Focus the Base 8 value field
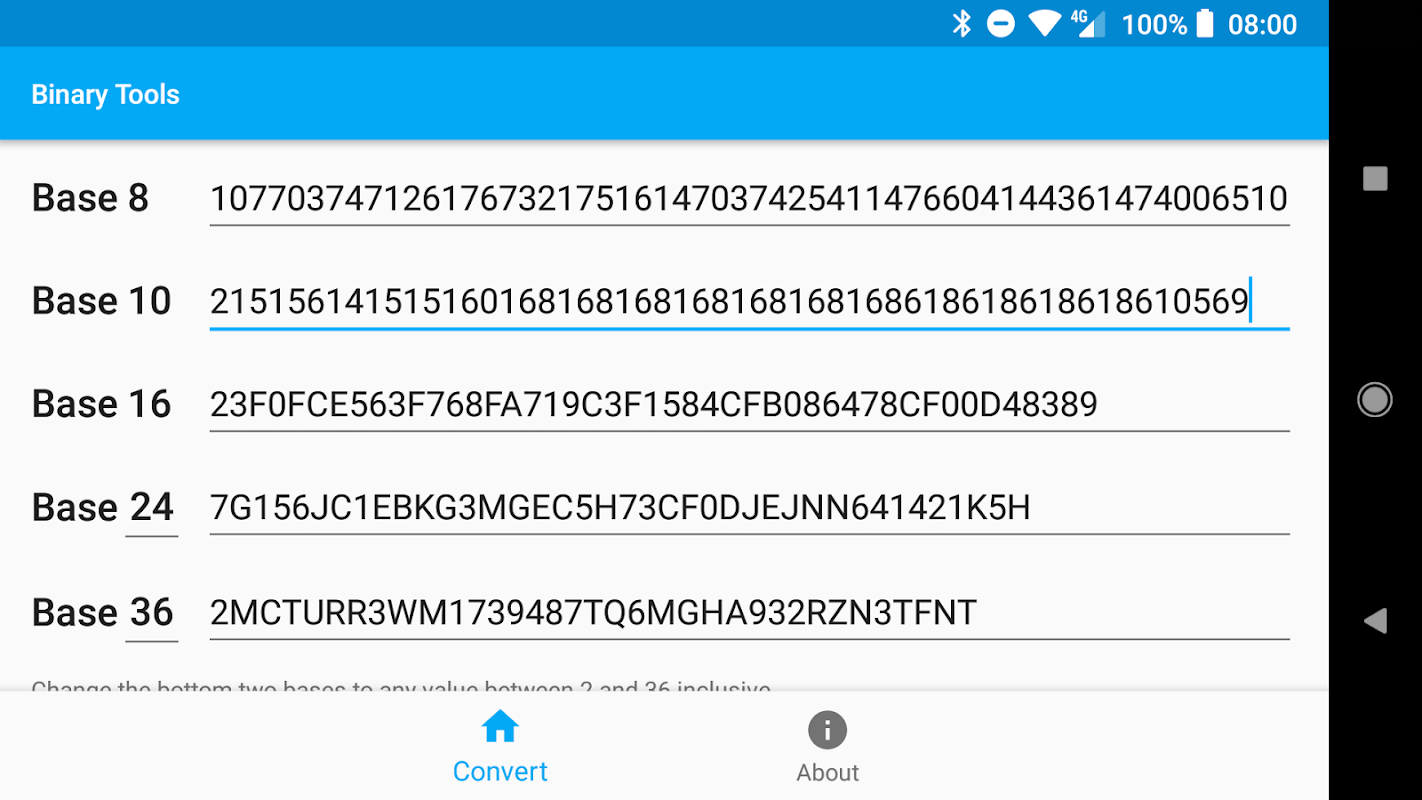This screenshot has height=800, width=1422. 749,199
